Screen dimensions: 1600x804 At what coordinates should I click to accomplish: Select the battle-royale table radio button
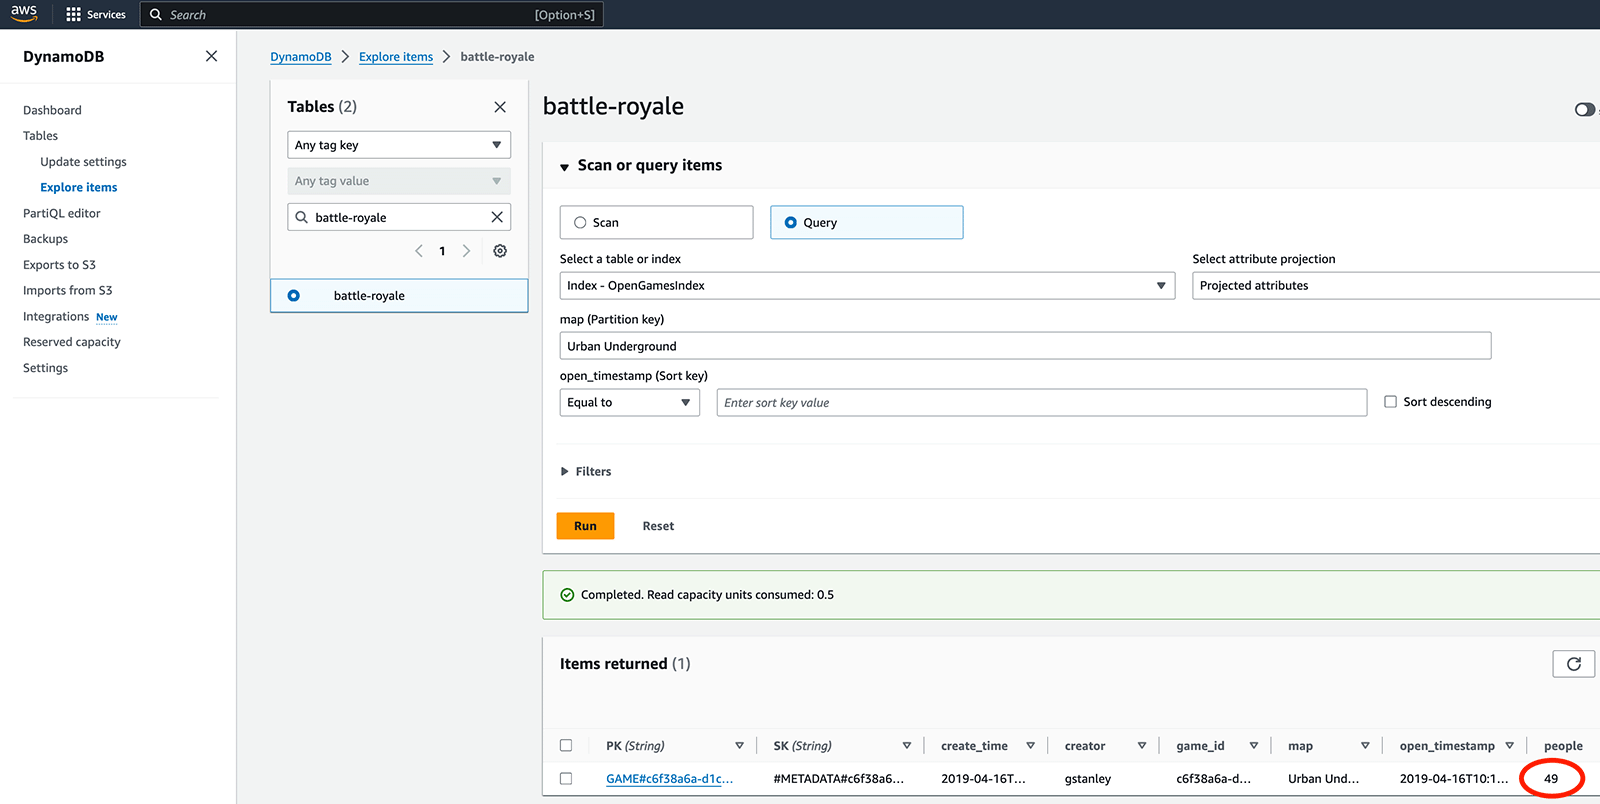[x=293, y=296]
